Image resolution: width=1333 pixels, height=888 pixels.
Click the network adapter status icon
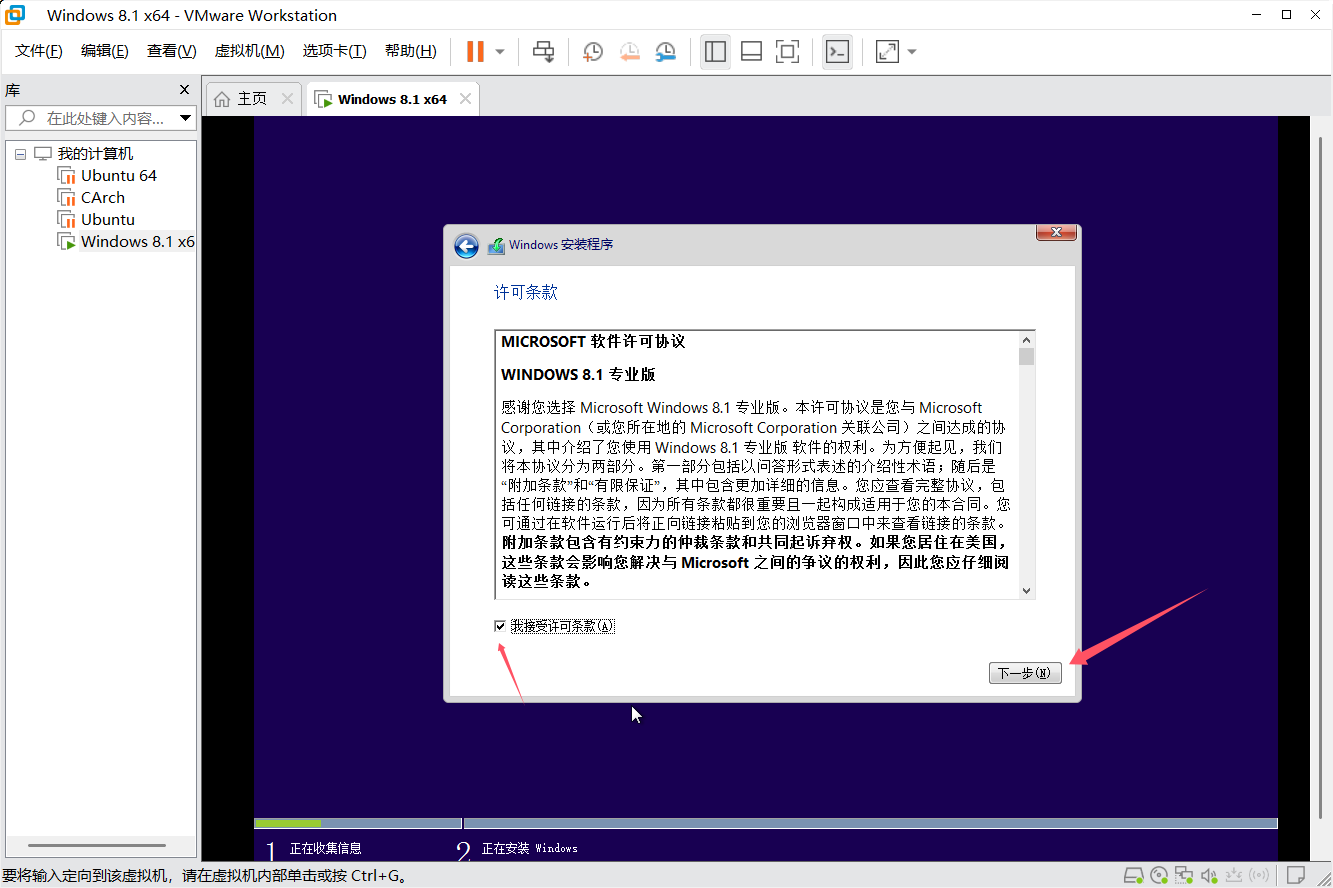[x=1184, y=875]
